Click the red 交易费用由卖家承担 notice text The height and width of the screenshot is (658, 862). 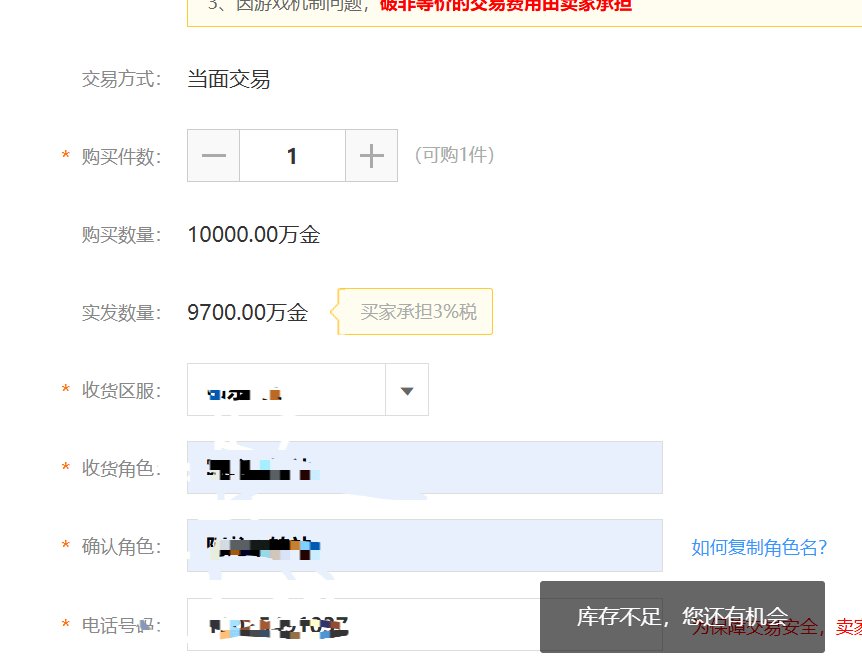coord(505,5)
